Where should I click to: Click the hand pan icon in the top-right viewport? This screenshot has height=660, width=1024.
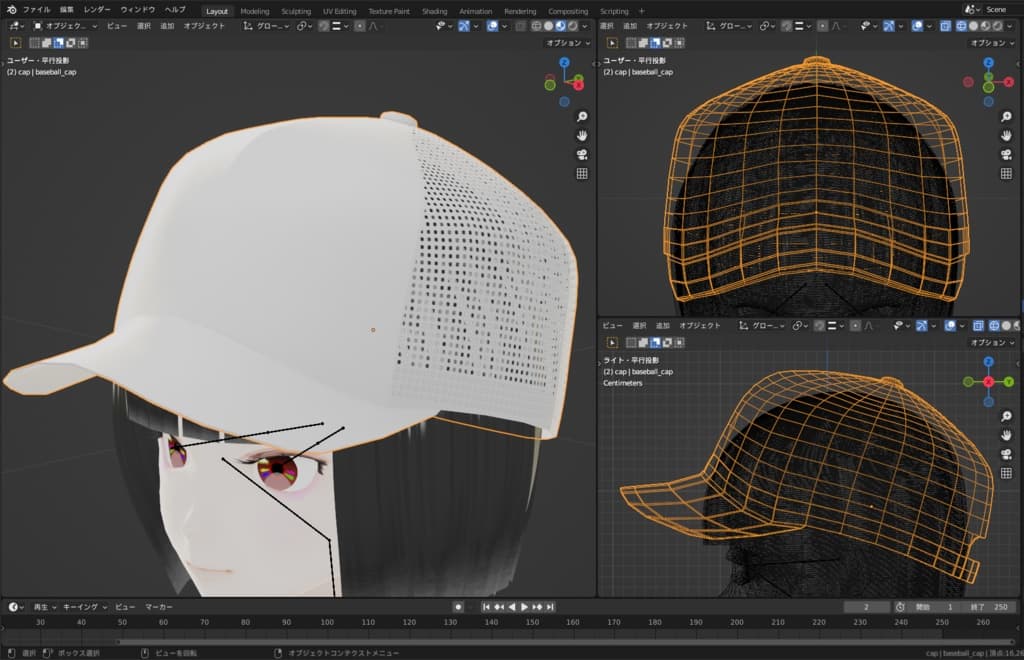pos(1007,135)
